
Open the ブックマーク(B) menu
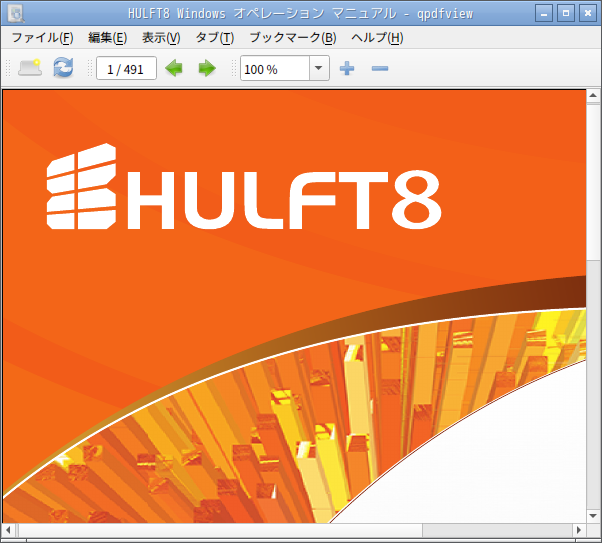click(x=293, y=38)
